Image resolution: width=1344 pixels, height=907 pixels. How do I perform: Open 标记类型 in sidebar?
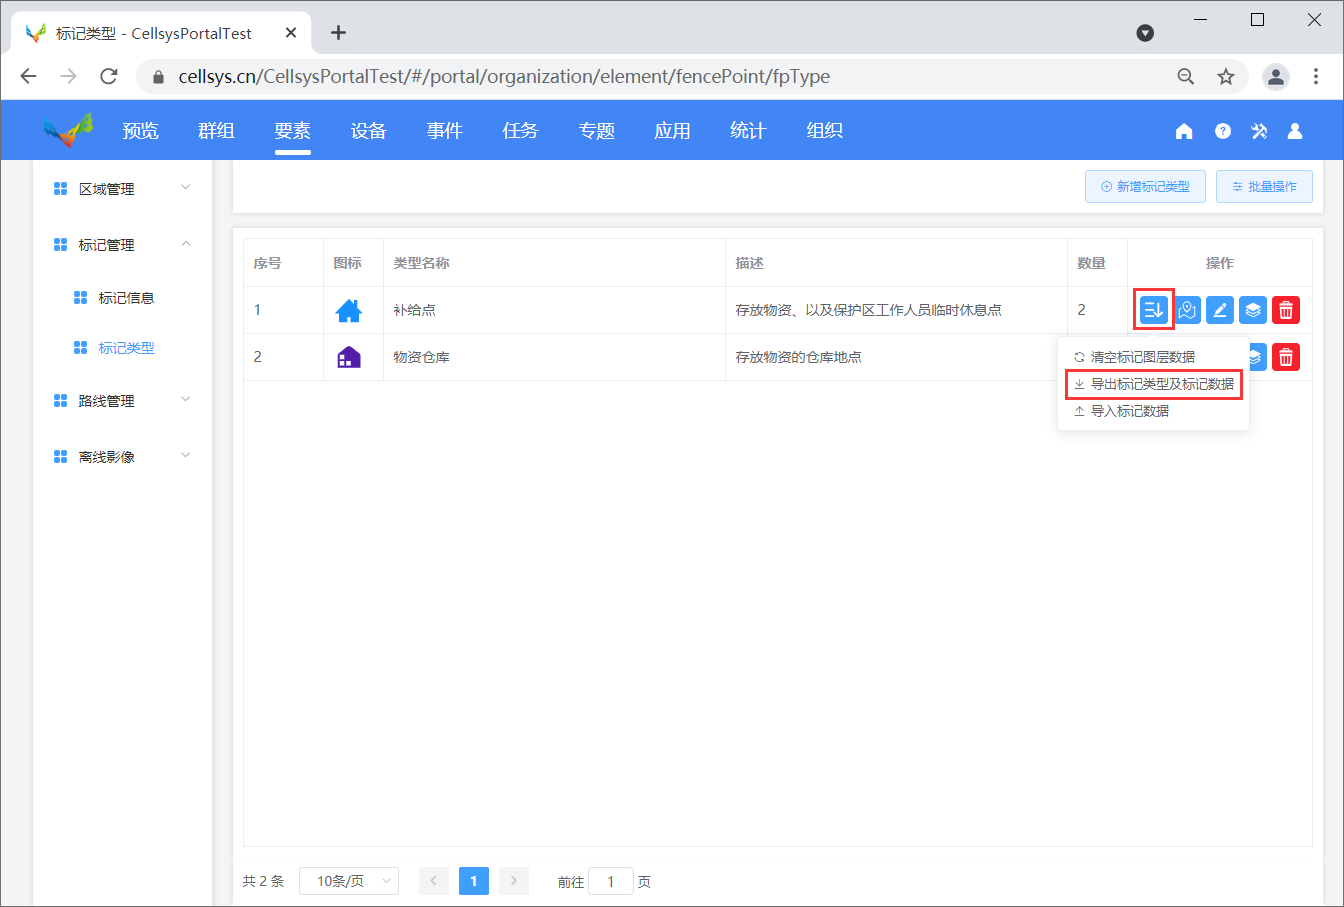[126, 348]
